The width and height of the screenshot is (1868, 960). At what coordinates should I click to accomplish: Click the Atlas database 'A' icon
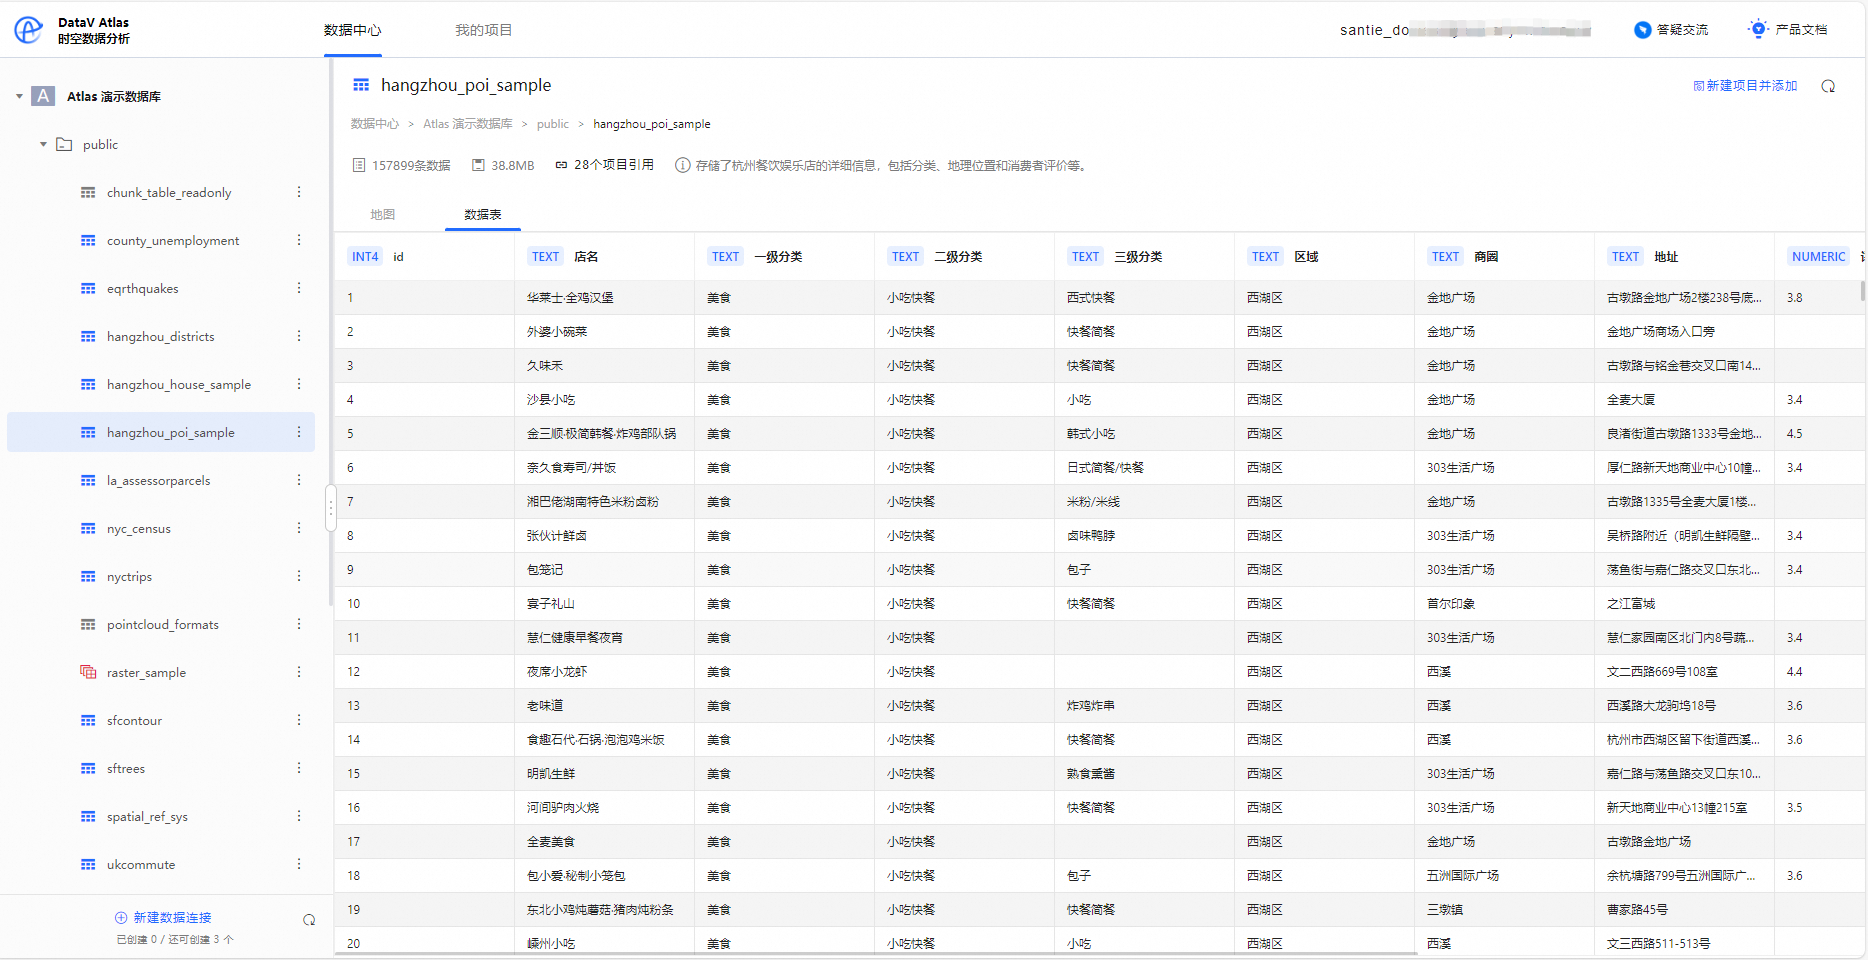point(43,96)
